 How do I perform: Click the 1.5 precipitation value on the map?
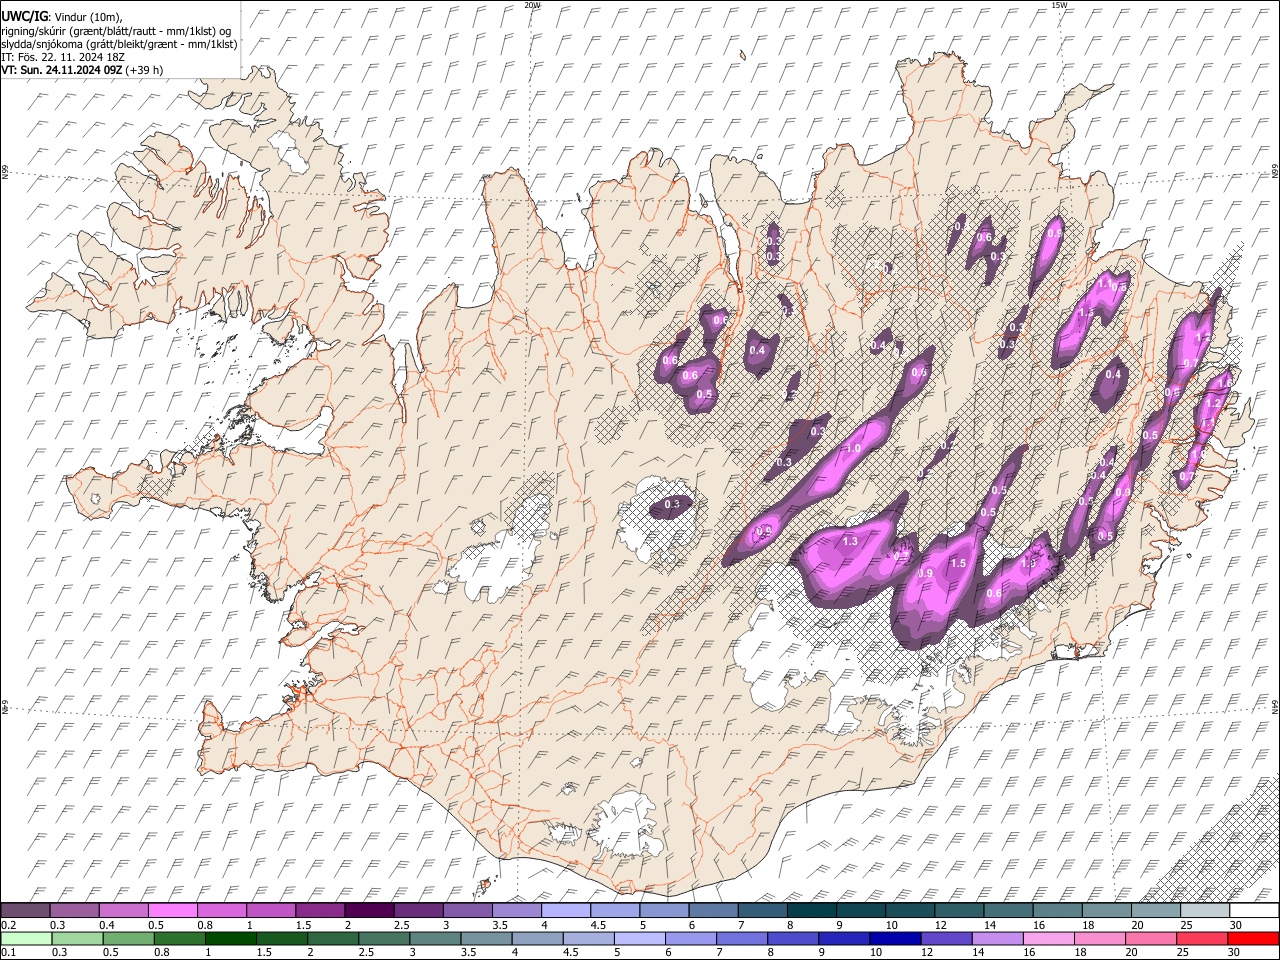(x=957, y=564)
